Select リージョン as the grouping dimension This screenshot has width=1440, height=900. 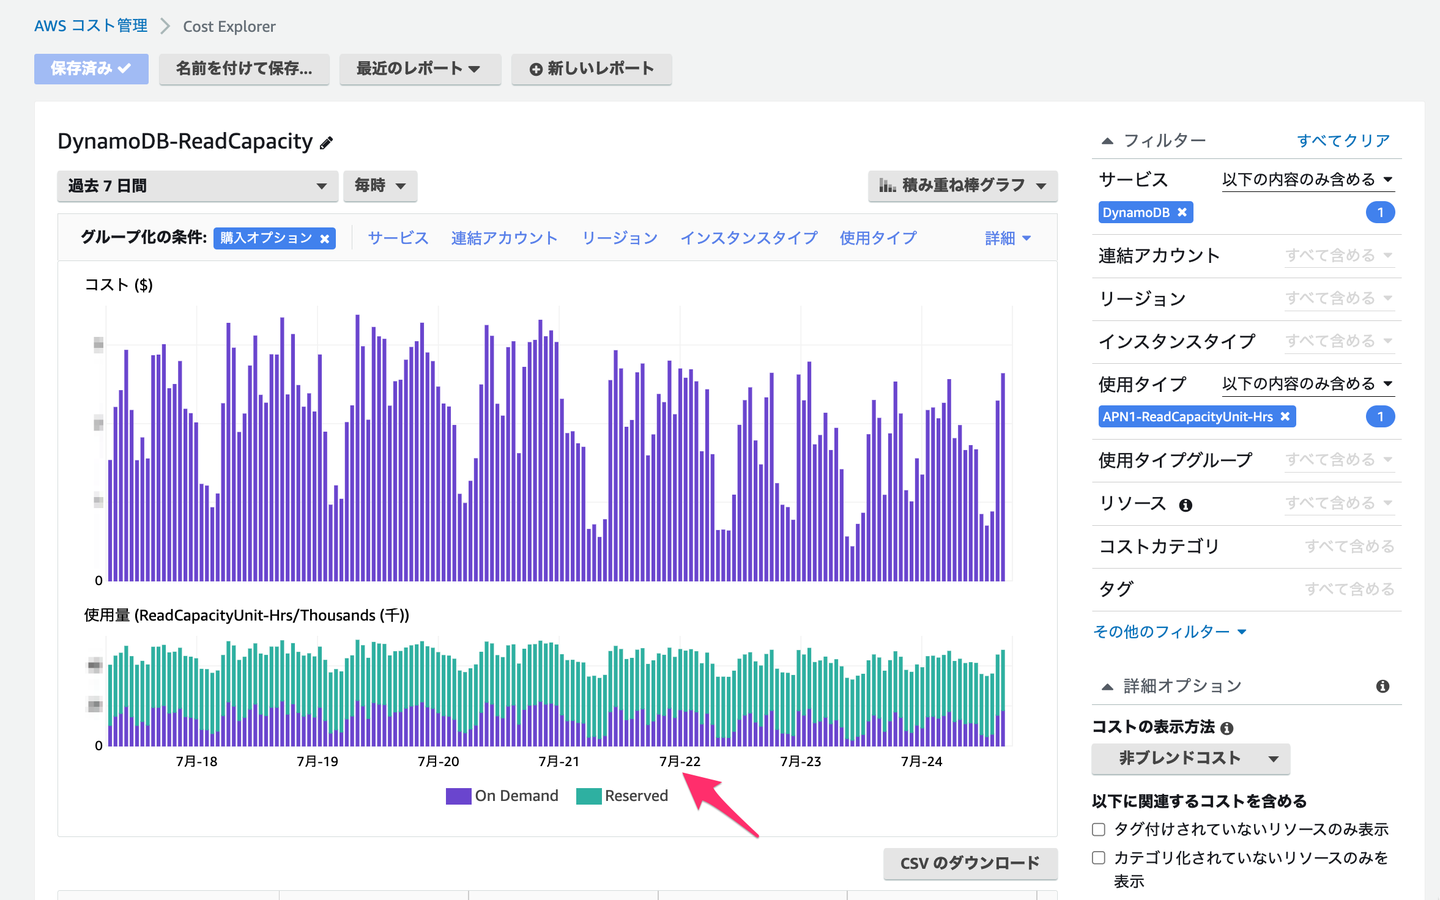coord(619,238)
